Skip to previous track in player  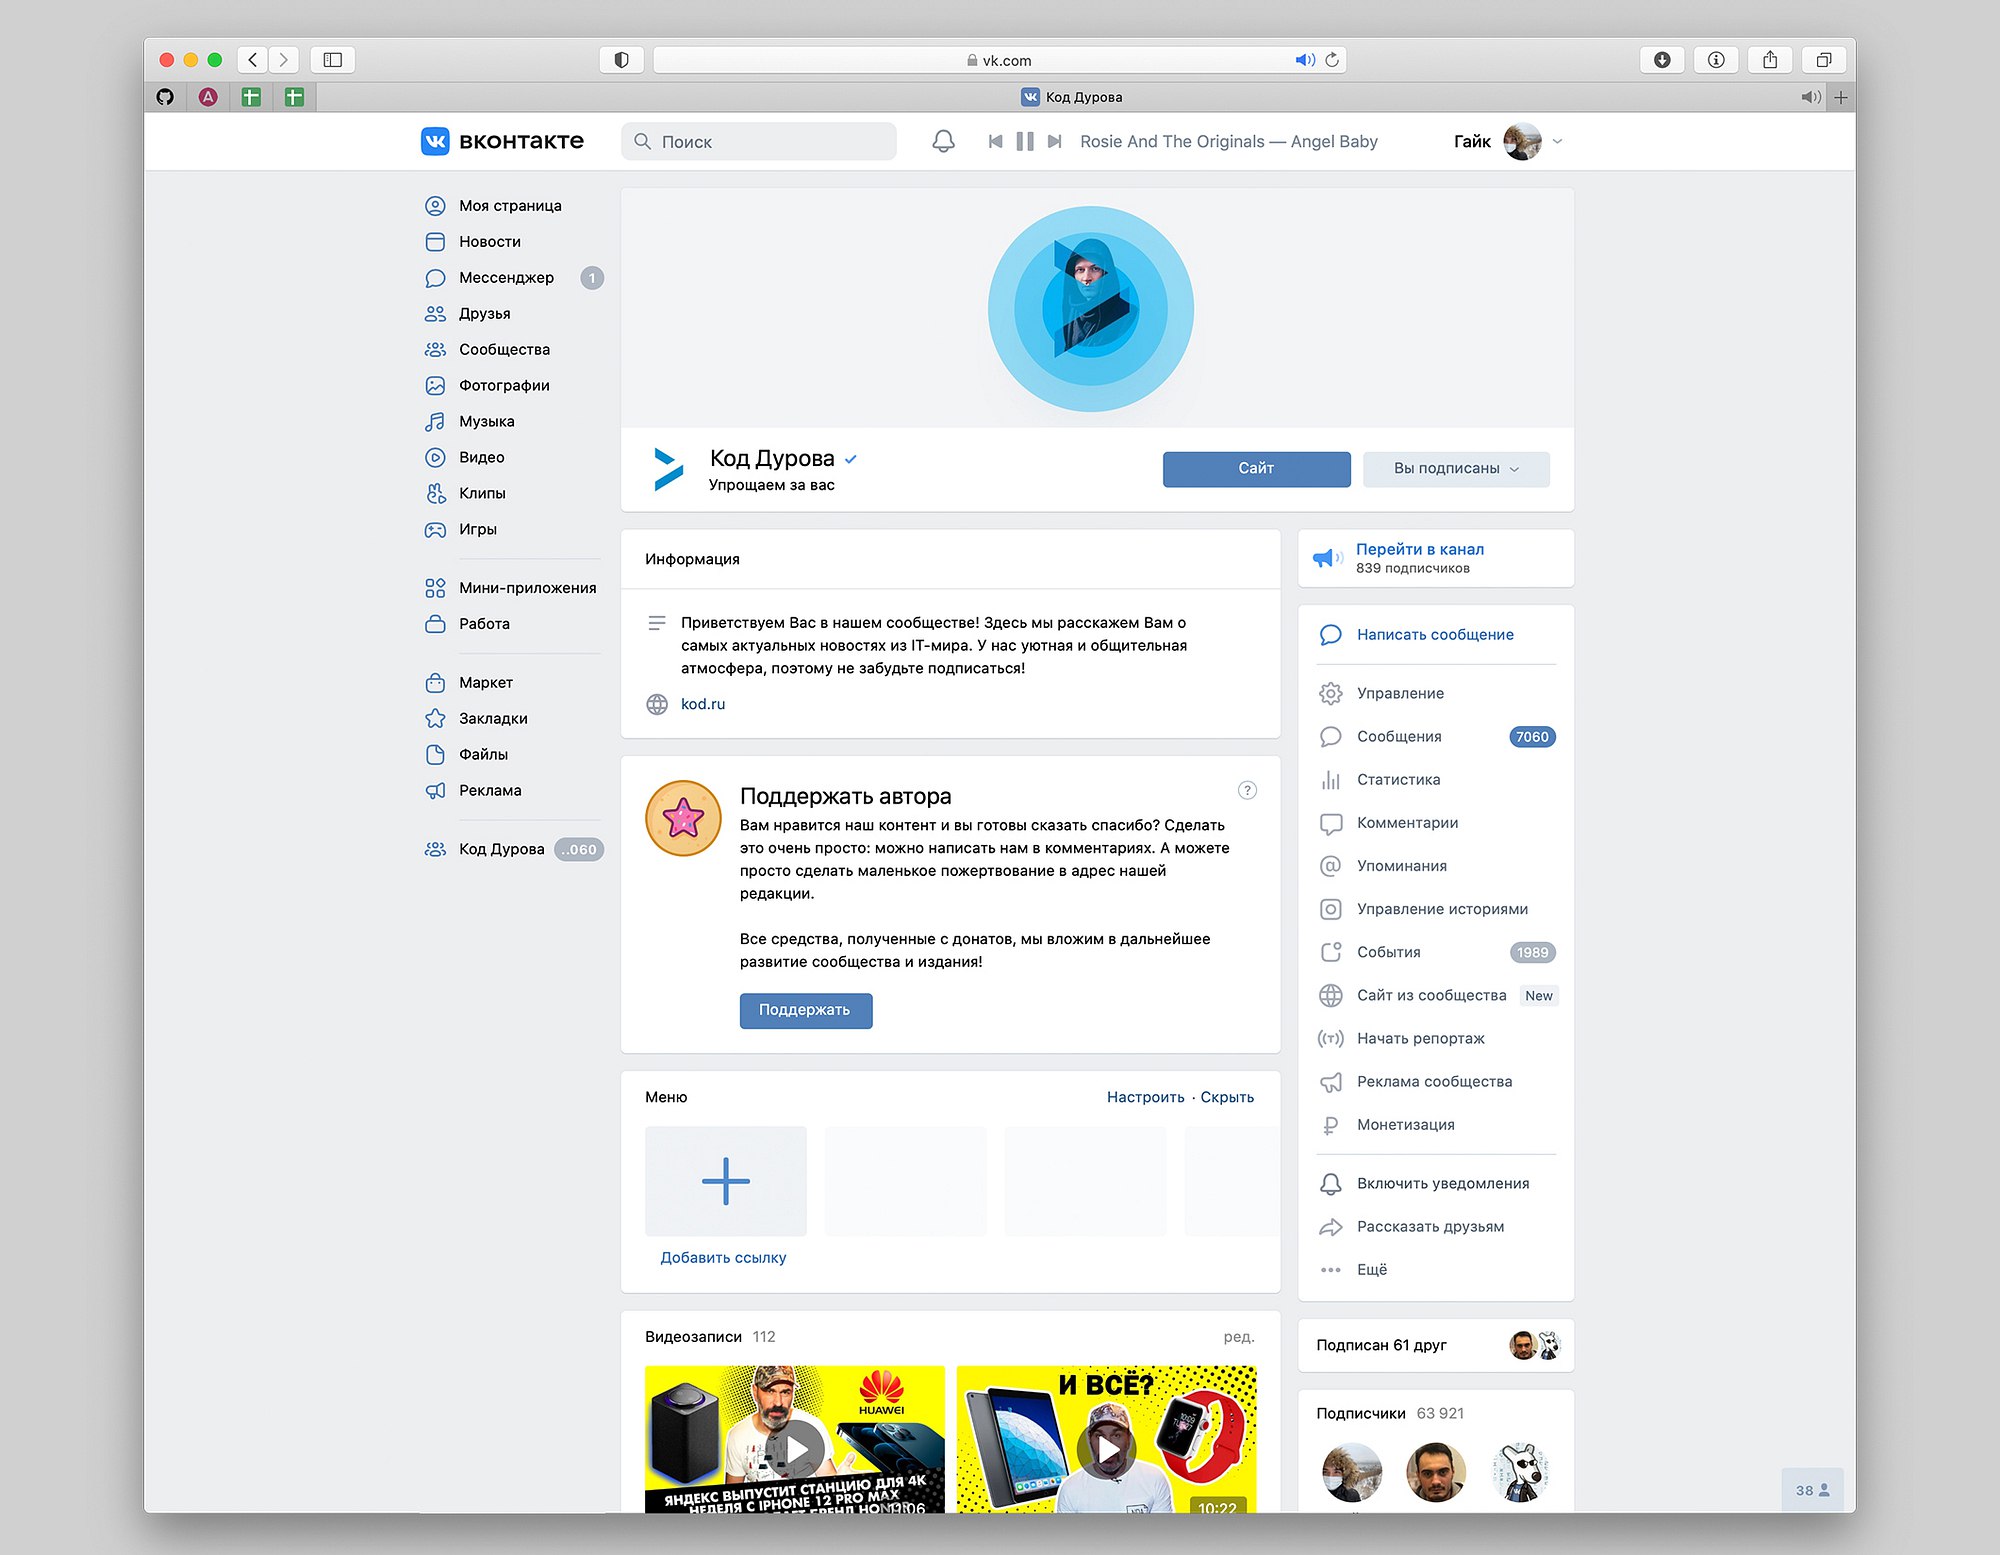(995, 141)
